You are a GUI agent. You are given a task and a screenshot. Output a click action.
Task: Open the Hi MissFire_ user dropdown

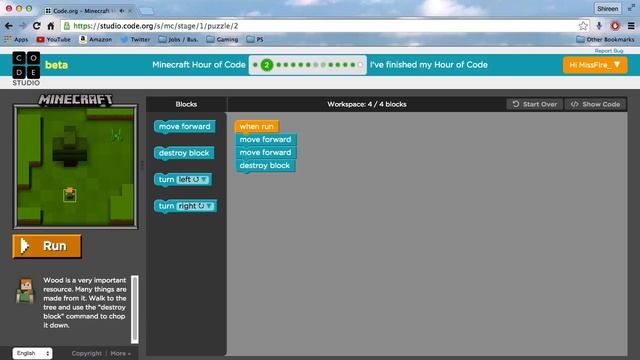[x=595, y=65]
